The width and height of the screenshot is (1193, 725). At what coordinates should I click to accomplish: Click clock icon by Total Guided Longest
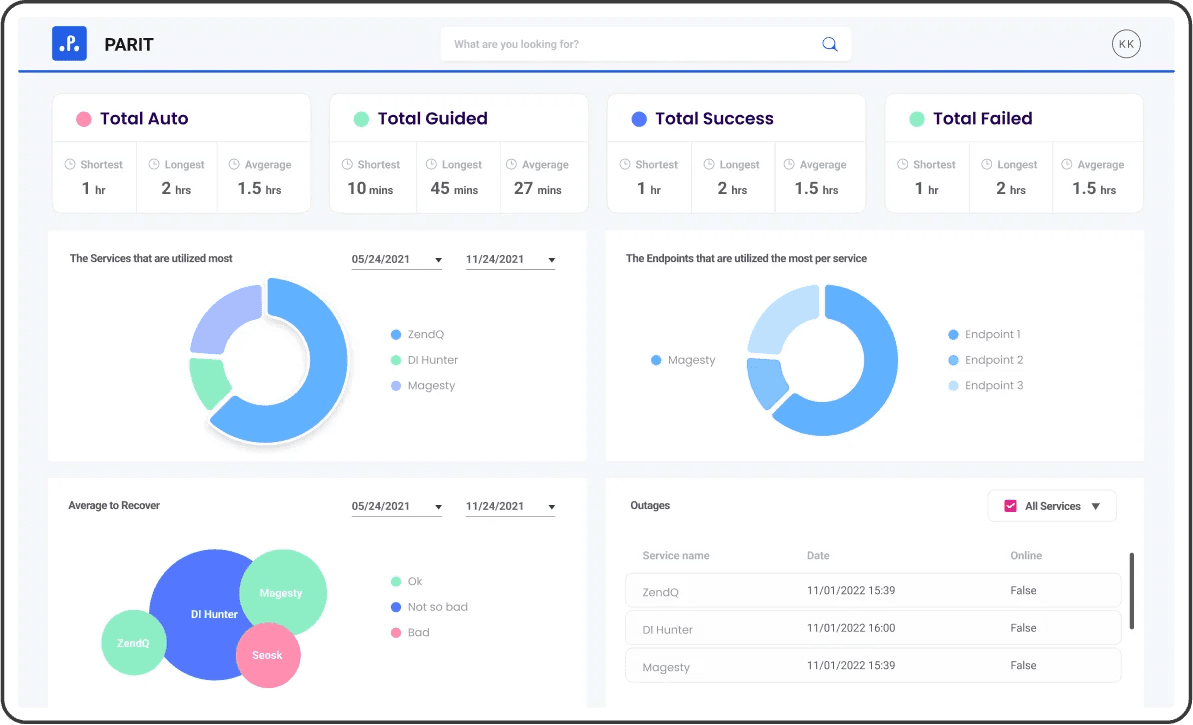coord(431,164)
